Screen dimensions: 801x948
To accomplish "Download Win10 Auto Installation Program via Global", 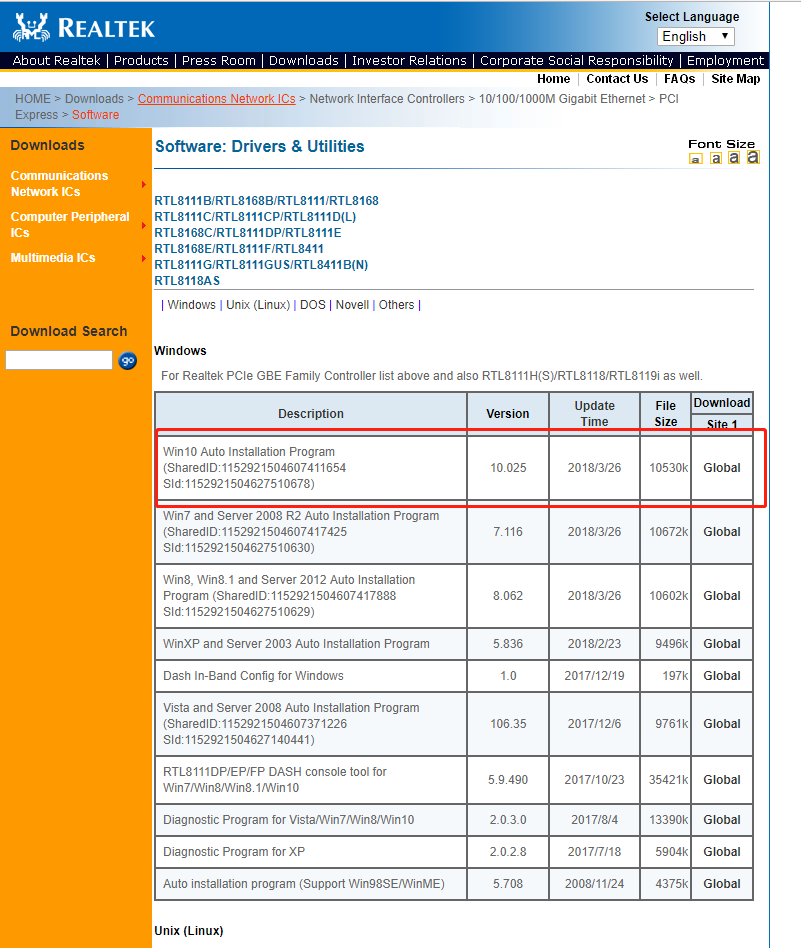I will pyautogui.click(x=721, y=468).
